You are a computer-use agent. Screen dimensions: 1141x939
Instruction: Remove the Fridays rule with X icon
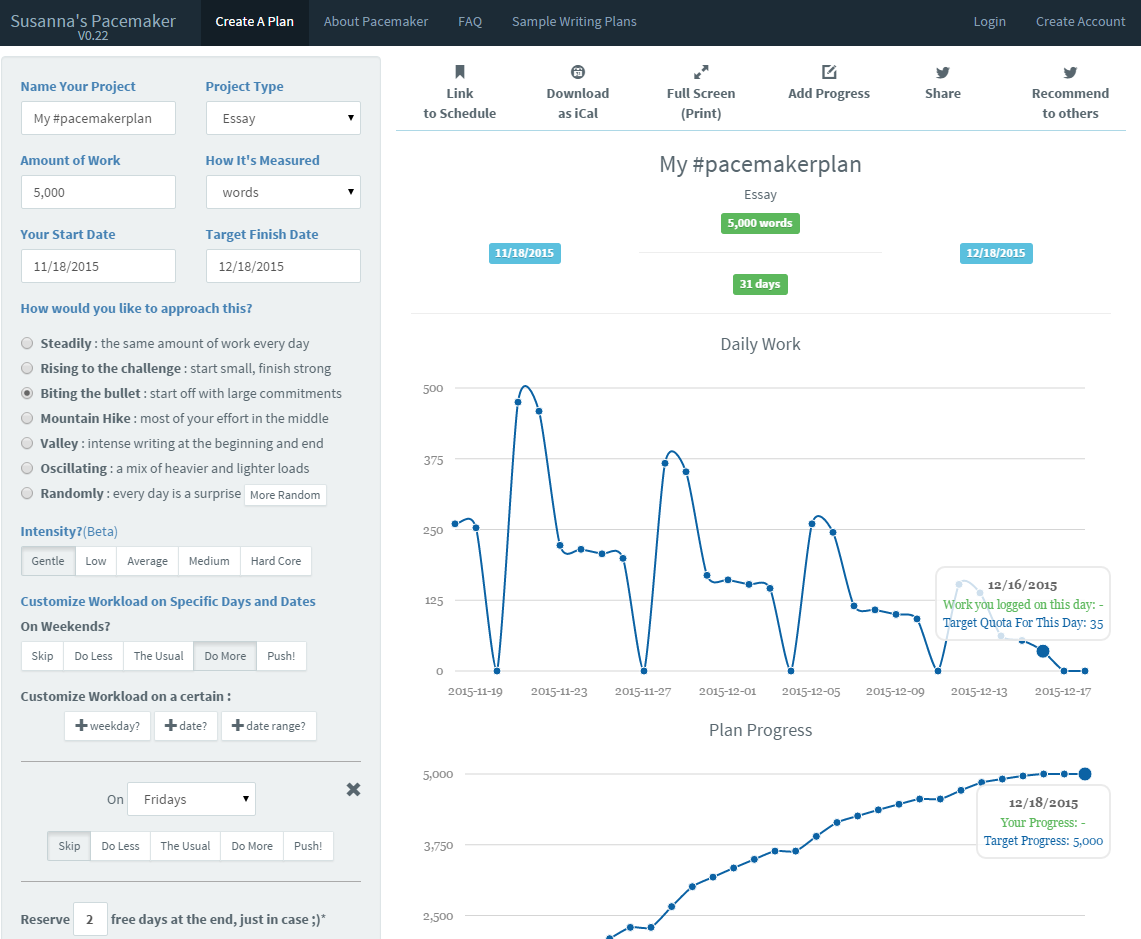(354, 790)
